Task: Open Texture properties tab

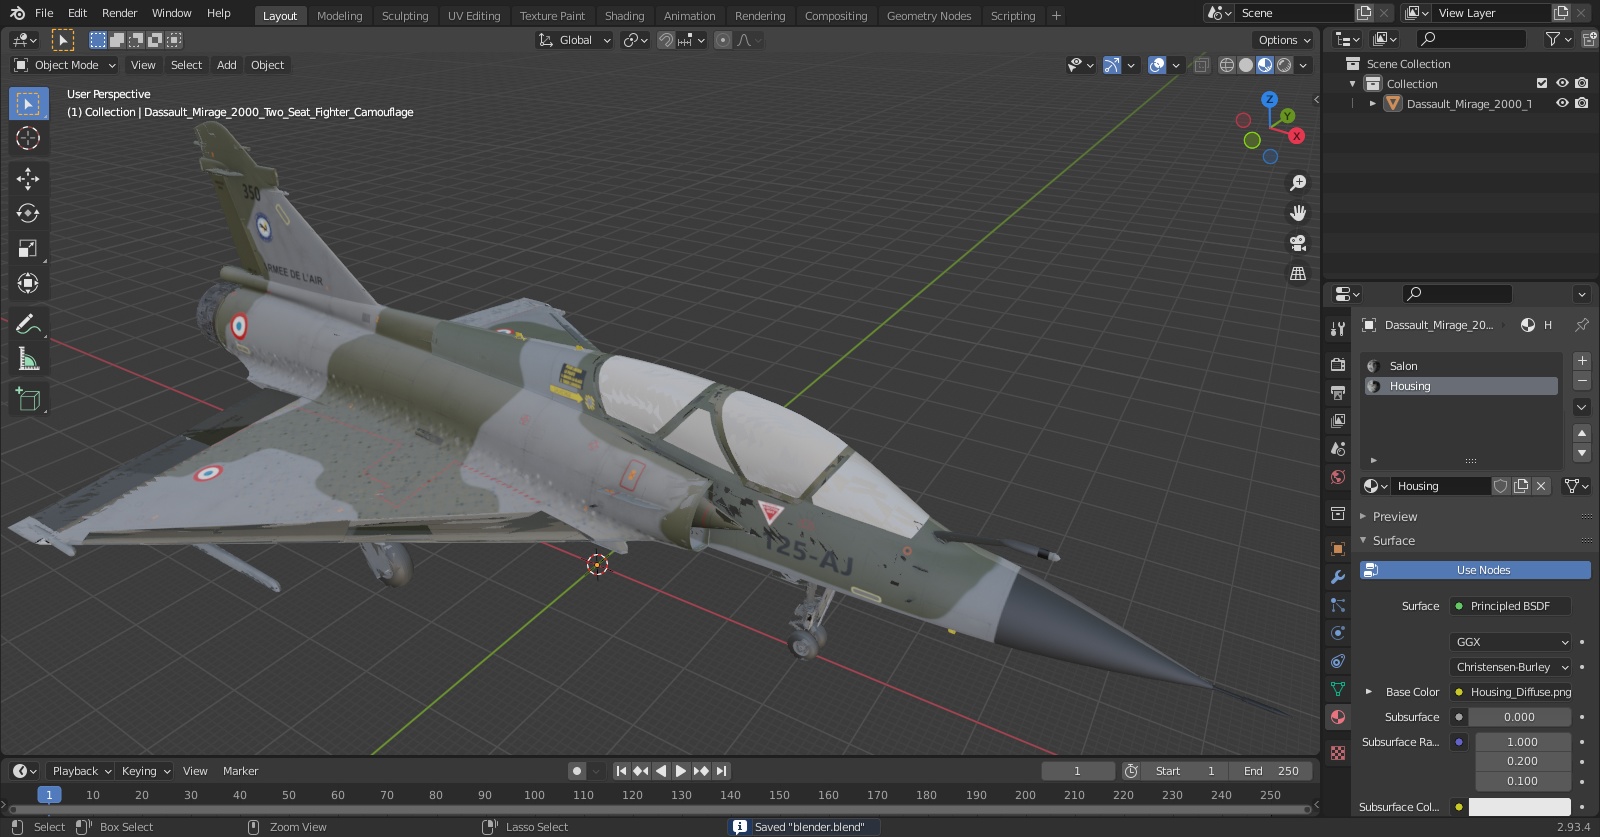Action: [1338, 752]
